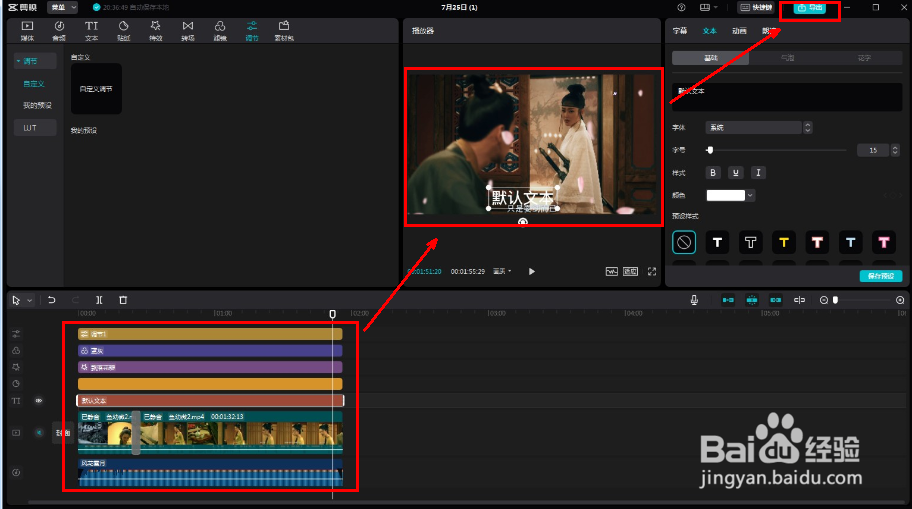912x509 pixels.
Task: Open the Material pack (素材包) tab
Action: [x=284, y=30]
